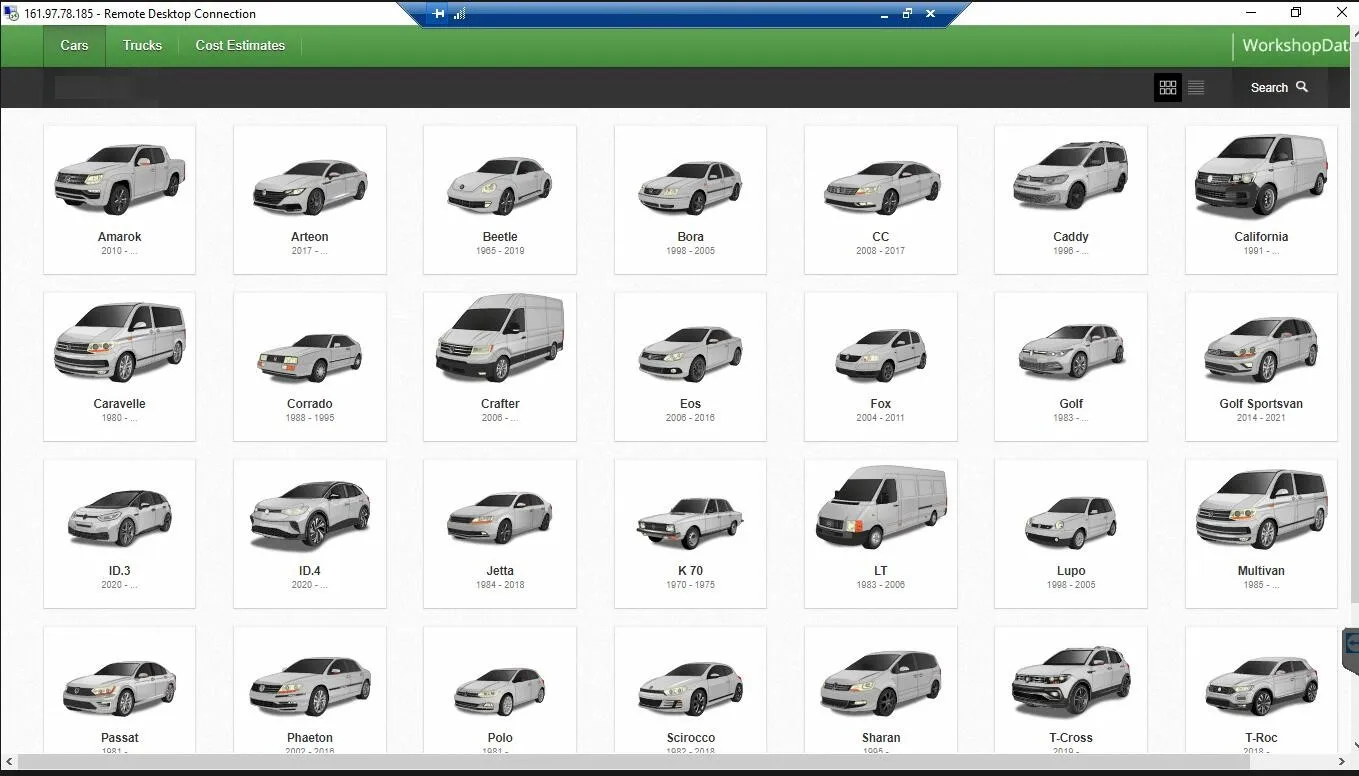Screen dimensions: 1359x776
Task: Open the blue side panel tab at the right edge
Action: click(1351, 643)
